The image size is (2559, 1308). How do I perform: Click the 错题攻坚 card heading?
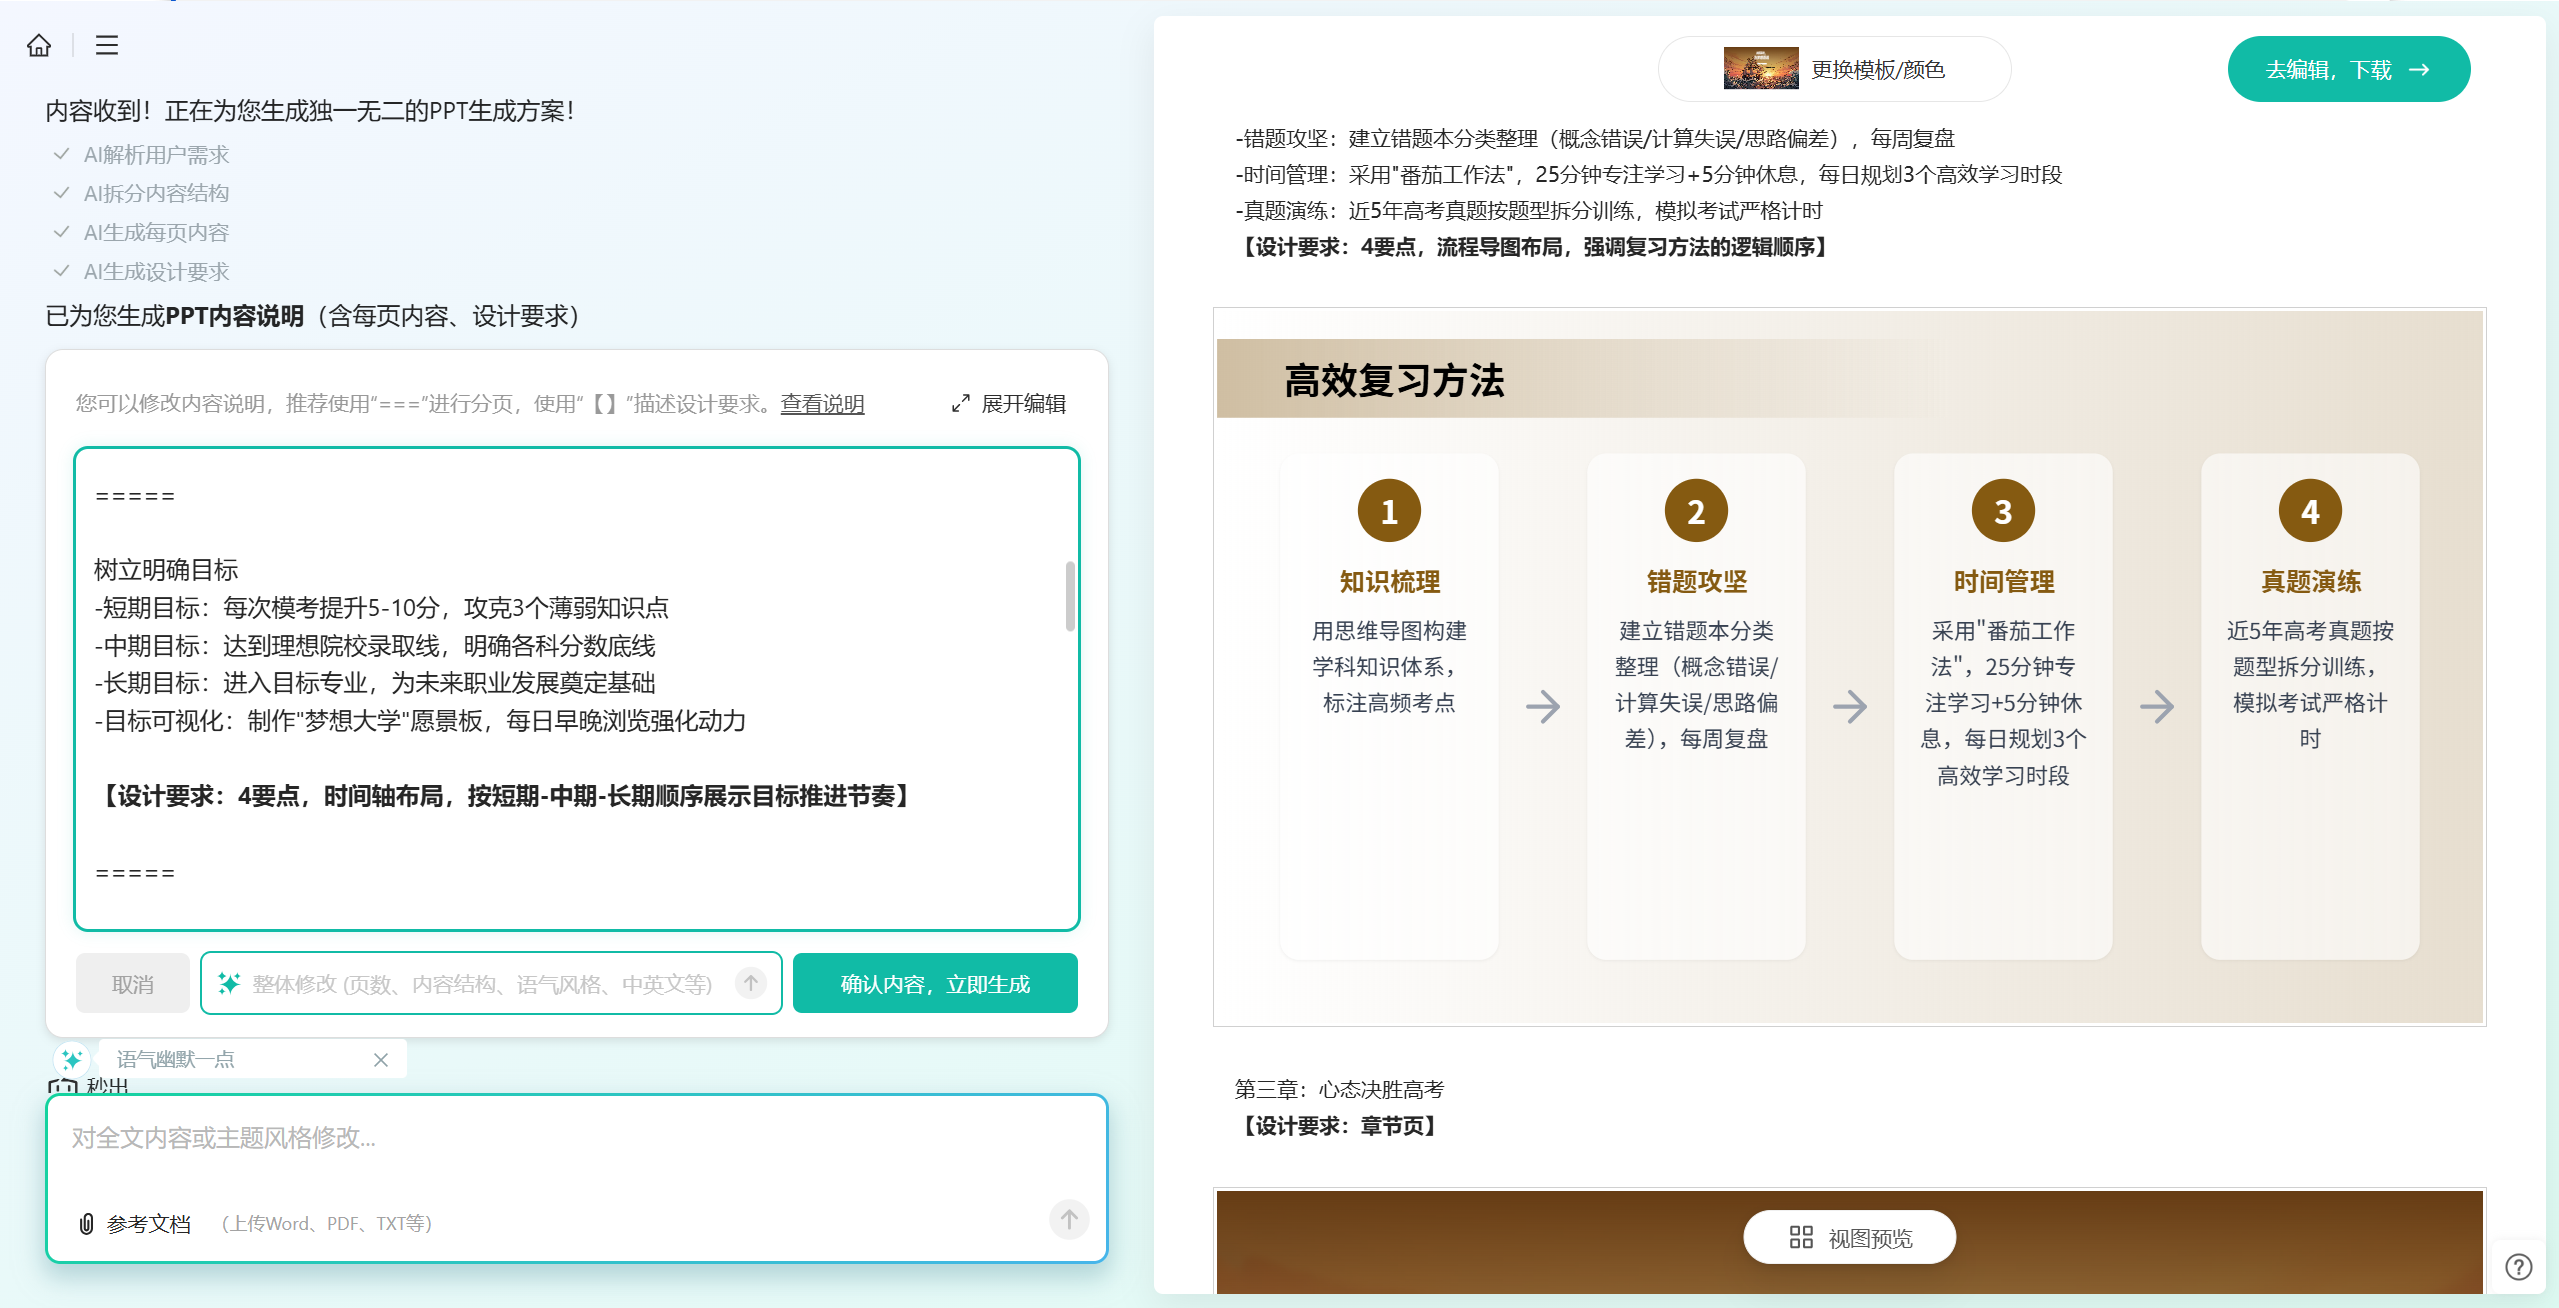[1696, 582]
